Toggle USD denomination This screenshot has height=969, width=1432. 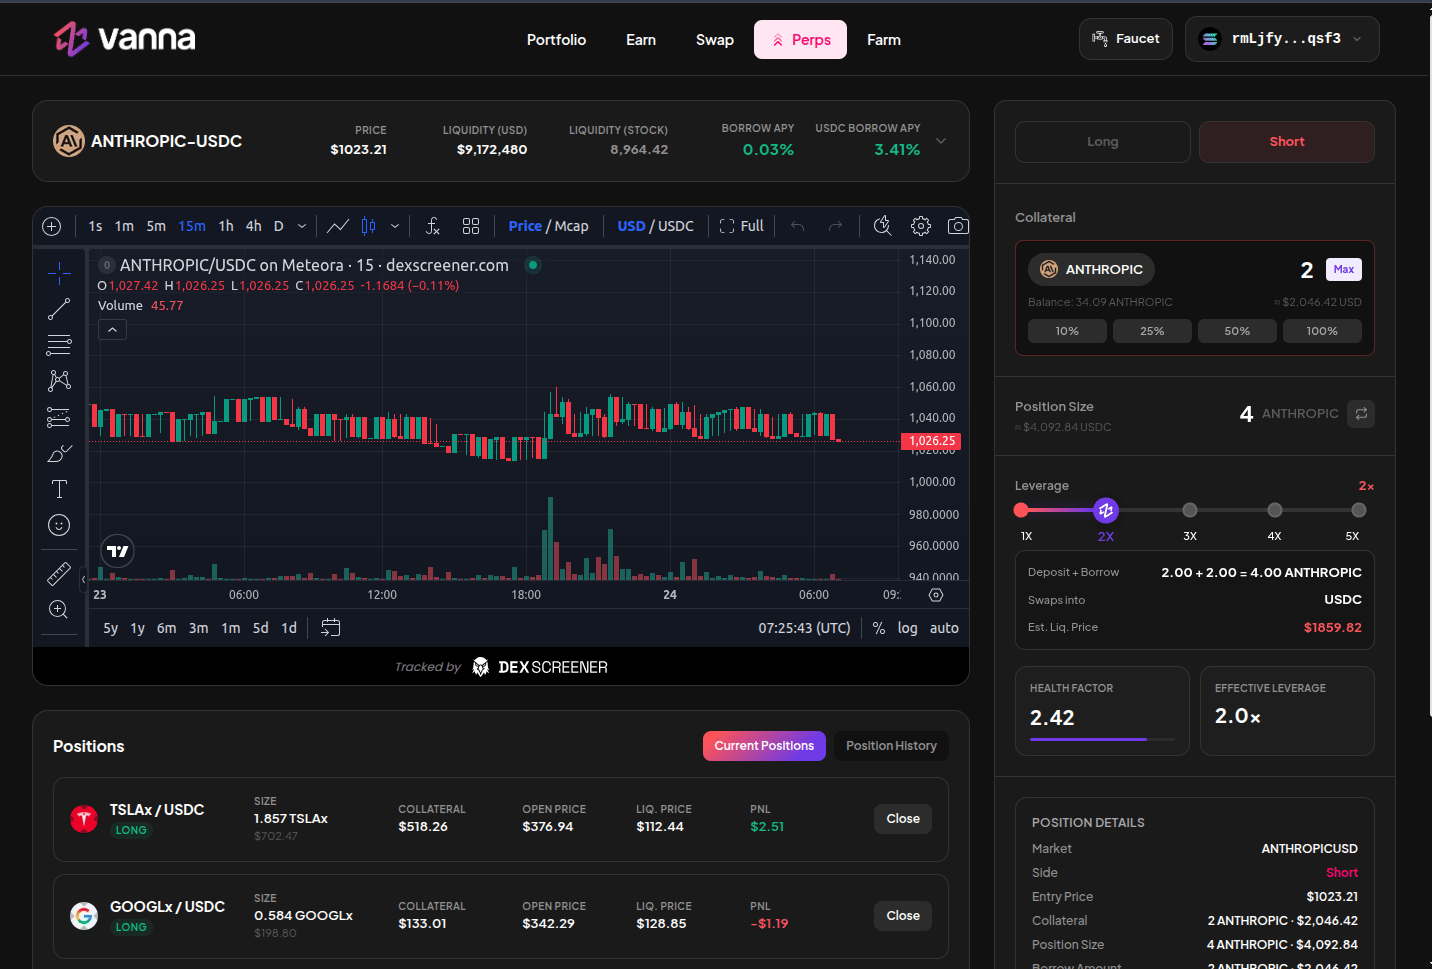coord(631,226)
